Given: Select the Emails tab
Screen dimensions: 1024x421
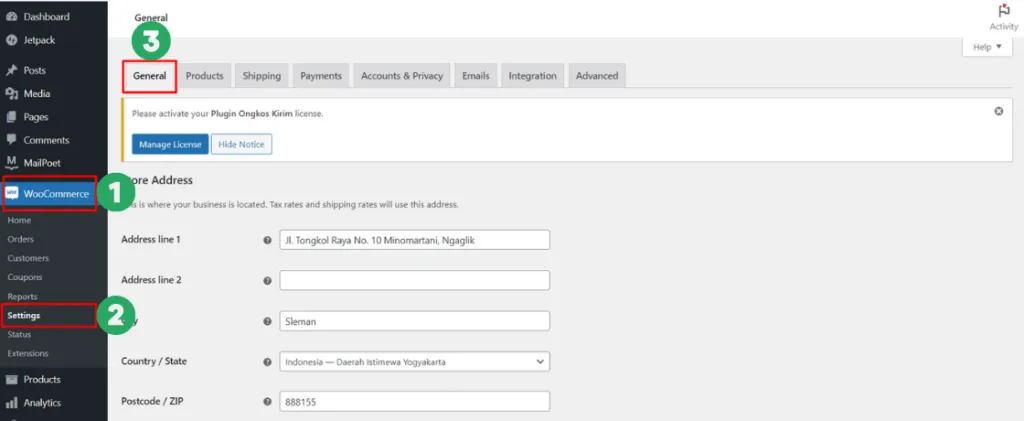Looking at the screenshot, I should tap(475, 76).
